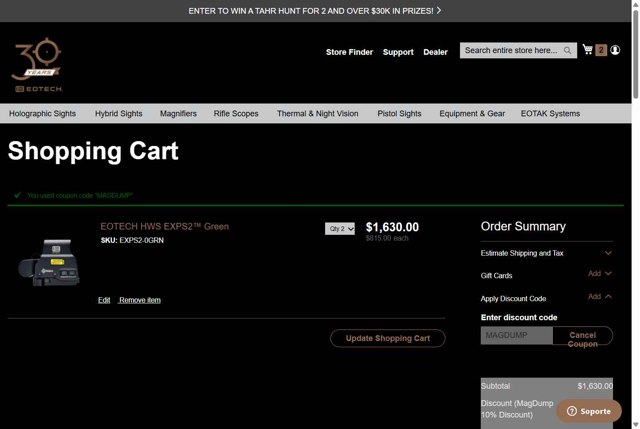Screen dimensions: 640x429
Task: Open the Qty 2 quantity dropdown
Action: tap(340, 229)
